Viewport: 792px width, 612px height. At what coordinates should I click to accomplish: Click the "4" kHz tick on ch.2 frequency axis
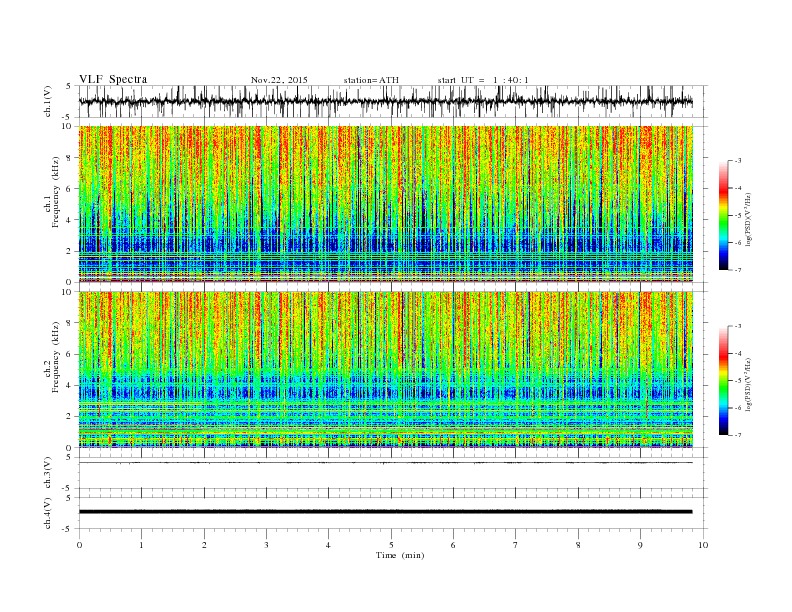tap(70, 385)
